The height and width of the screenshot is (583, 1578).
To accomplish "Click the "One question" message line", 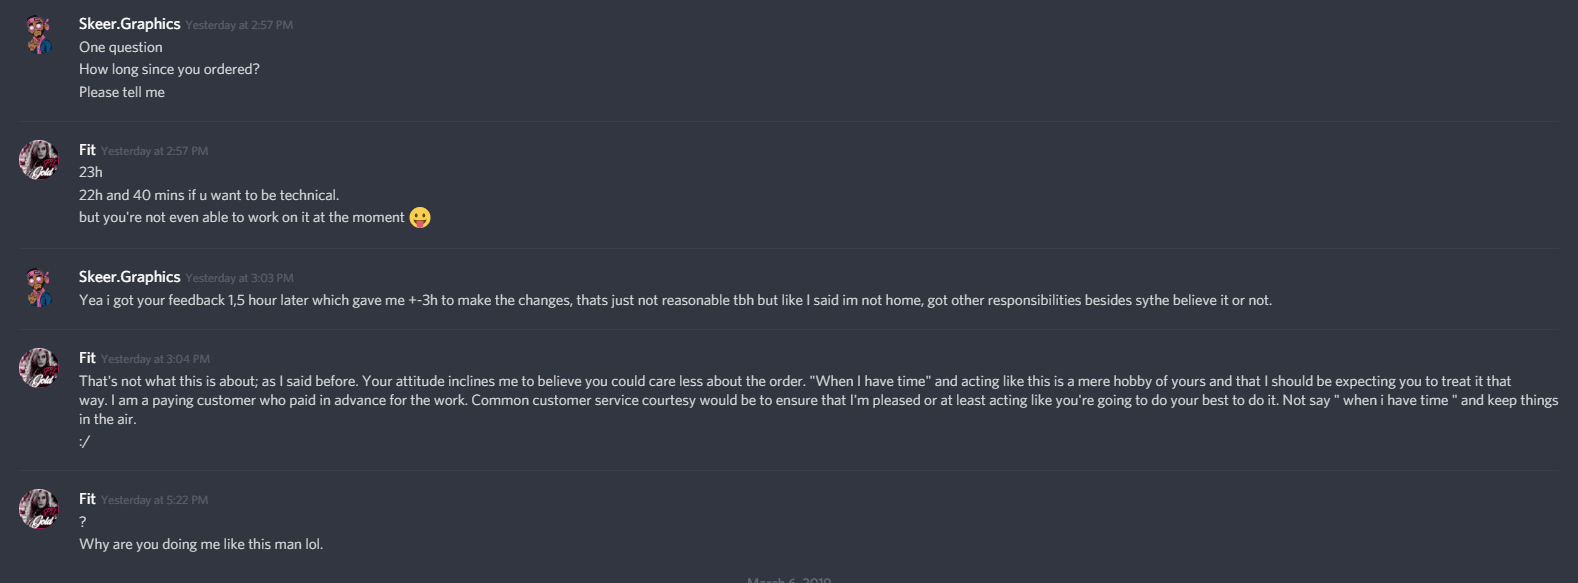I will [x=121, y=47].
